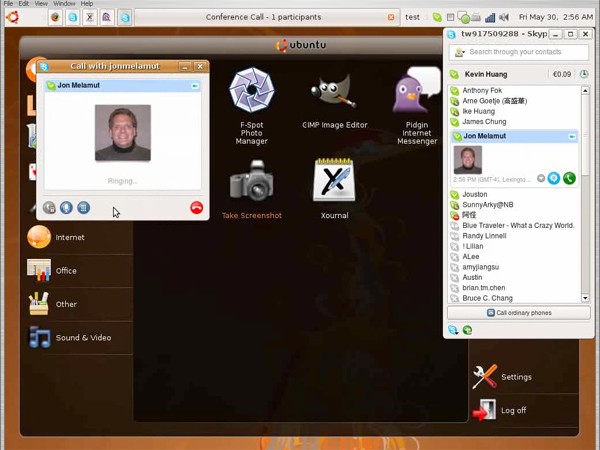This screenshot has width=600, height=450.
Task: Open dial pad in call window
Action: click(83, 208)
